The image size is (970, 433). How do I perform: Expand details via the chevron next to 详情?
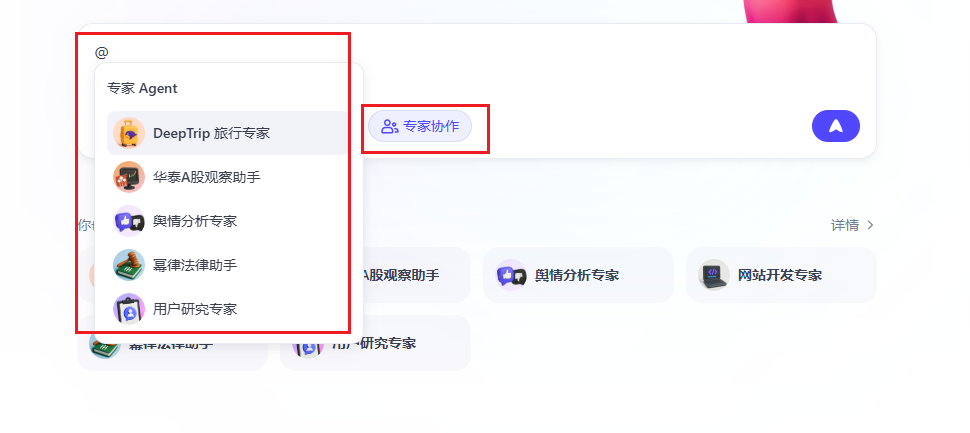pyautogui.click(x=870, y=225)
